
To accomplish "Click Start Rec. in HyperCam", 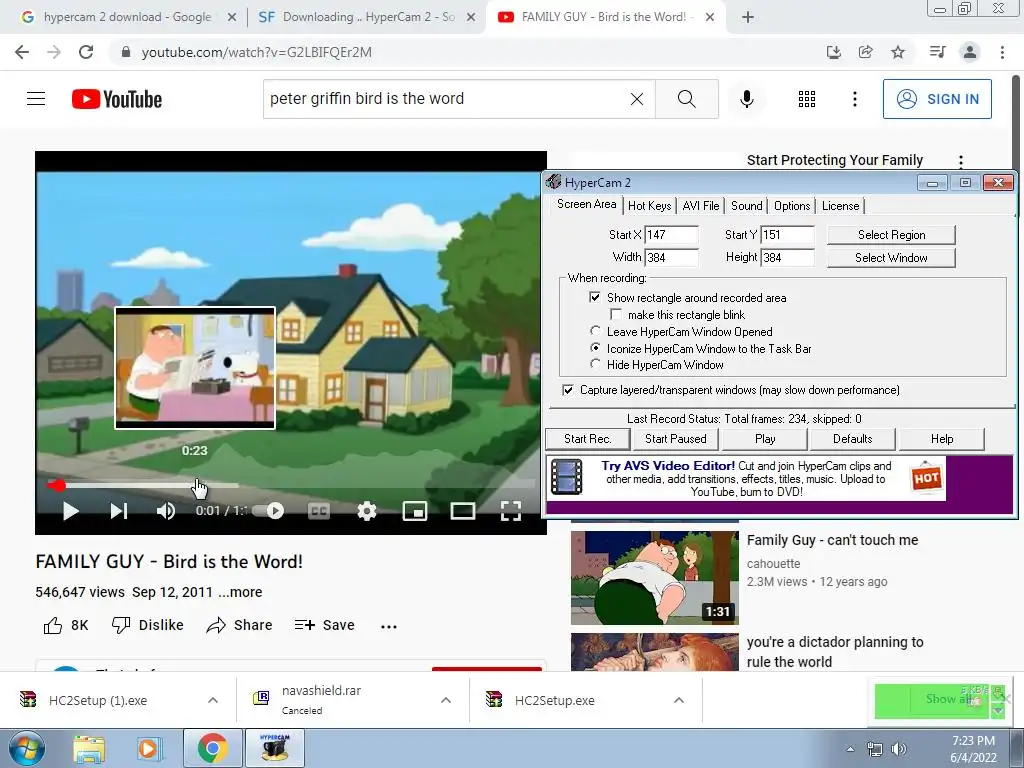I will [x=588, y=439].
